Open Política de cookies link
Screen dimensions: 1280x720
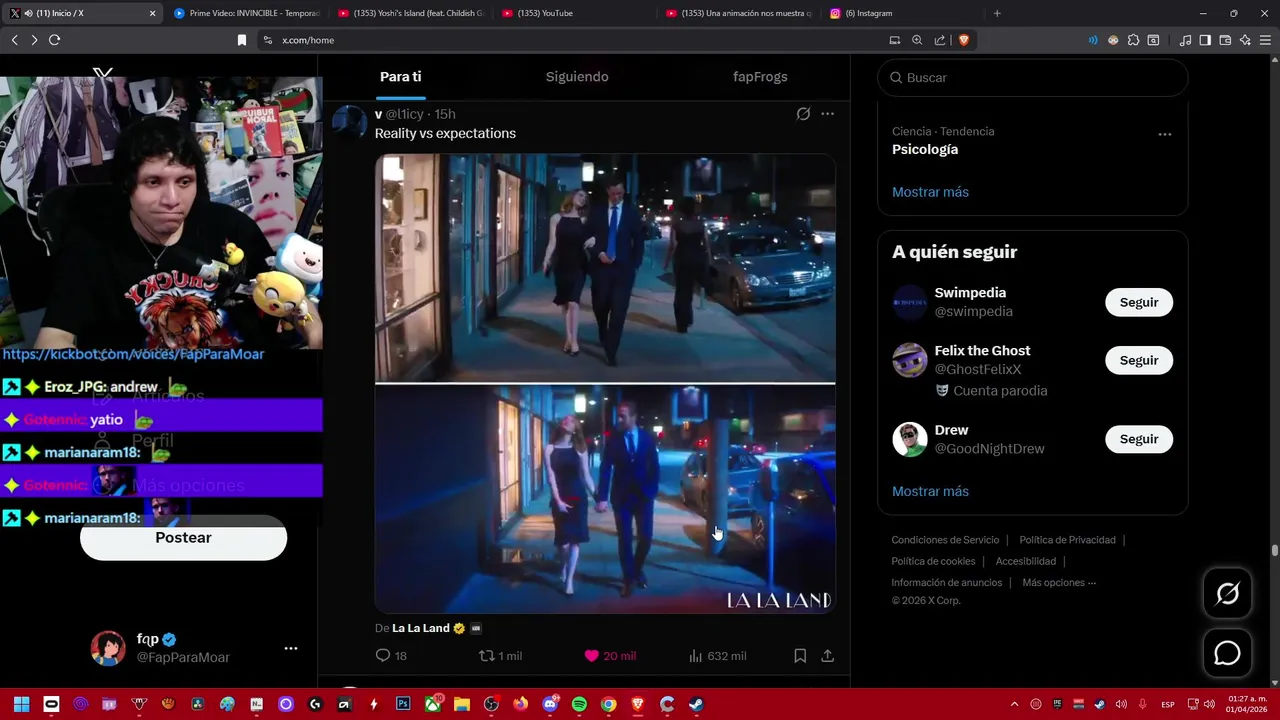(x=933, y=561)
